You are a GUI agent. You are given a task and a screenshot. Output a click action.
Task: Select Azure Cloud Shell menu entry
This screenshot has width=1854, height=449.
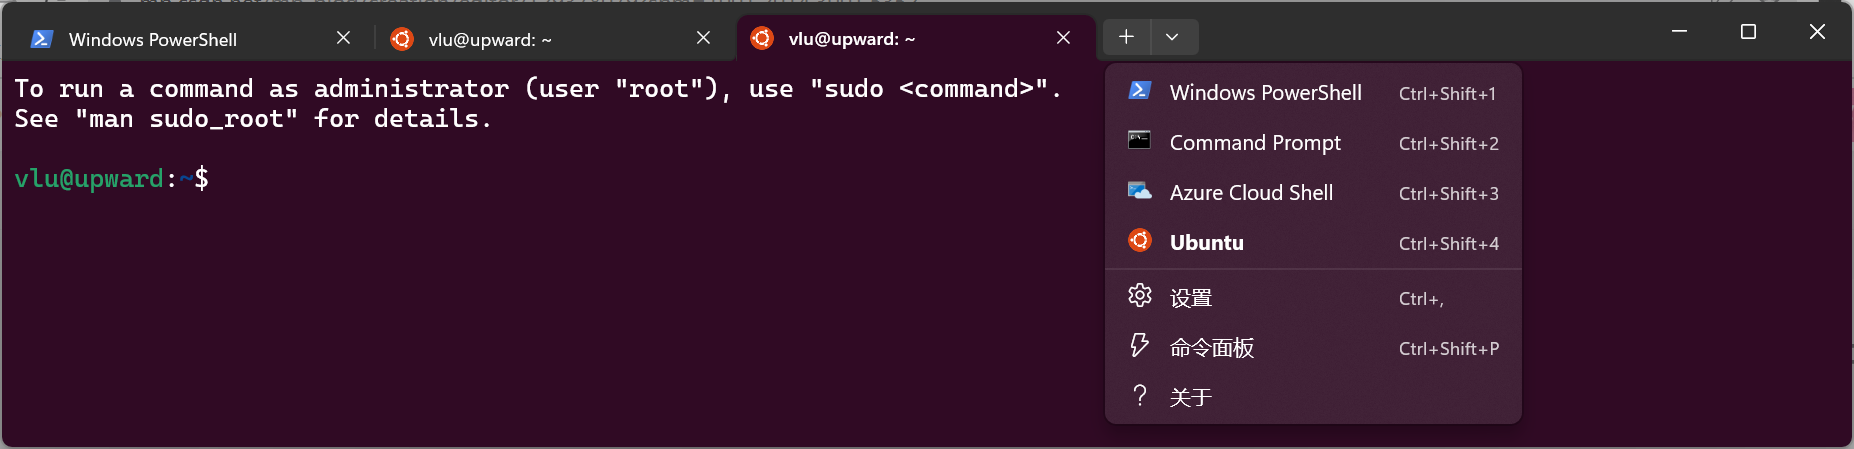coord(1313,193)
